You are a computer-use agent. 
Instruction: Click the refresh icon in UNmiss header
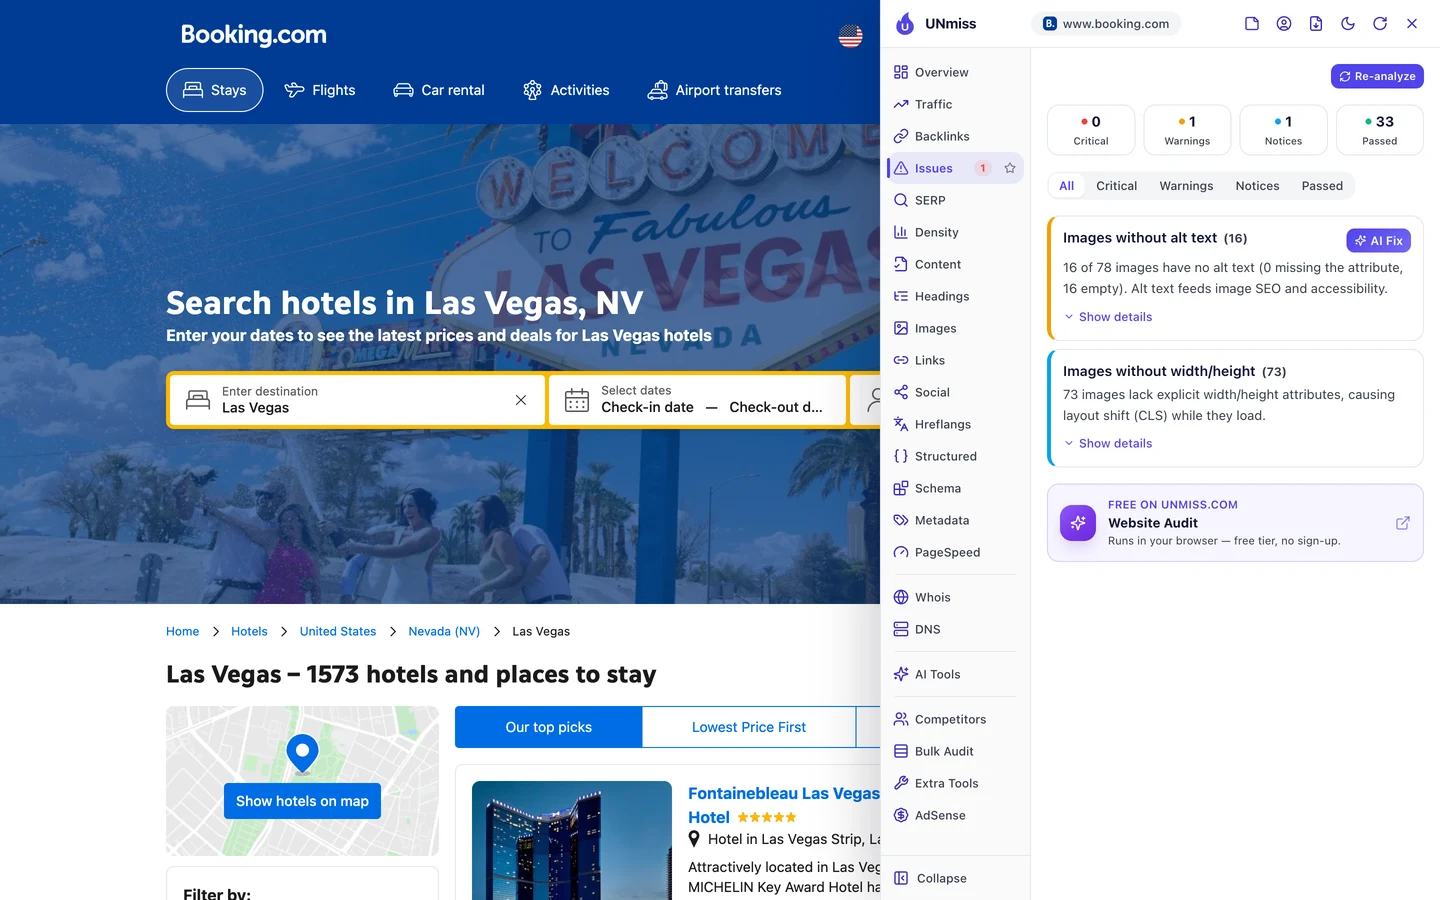1380,24
